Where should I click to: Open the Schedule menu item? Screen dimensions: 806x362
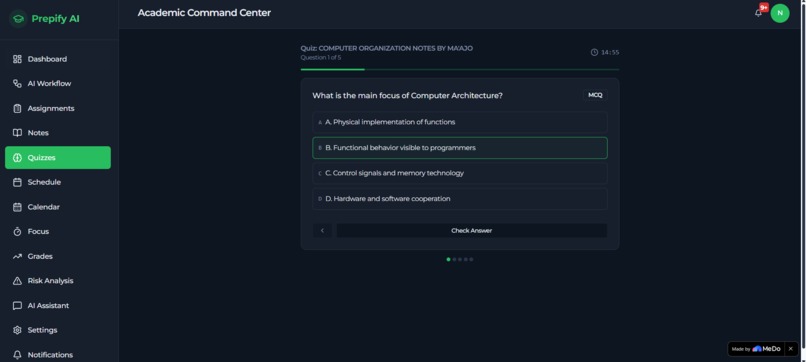[58, 183]
